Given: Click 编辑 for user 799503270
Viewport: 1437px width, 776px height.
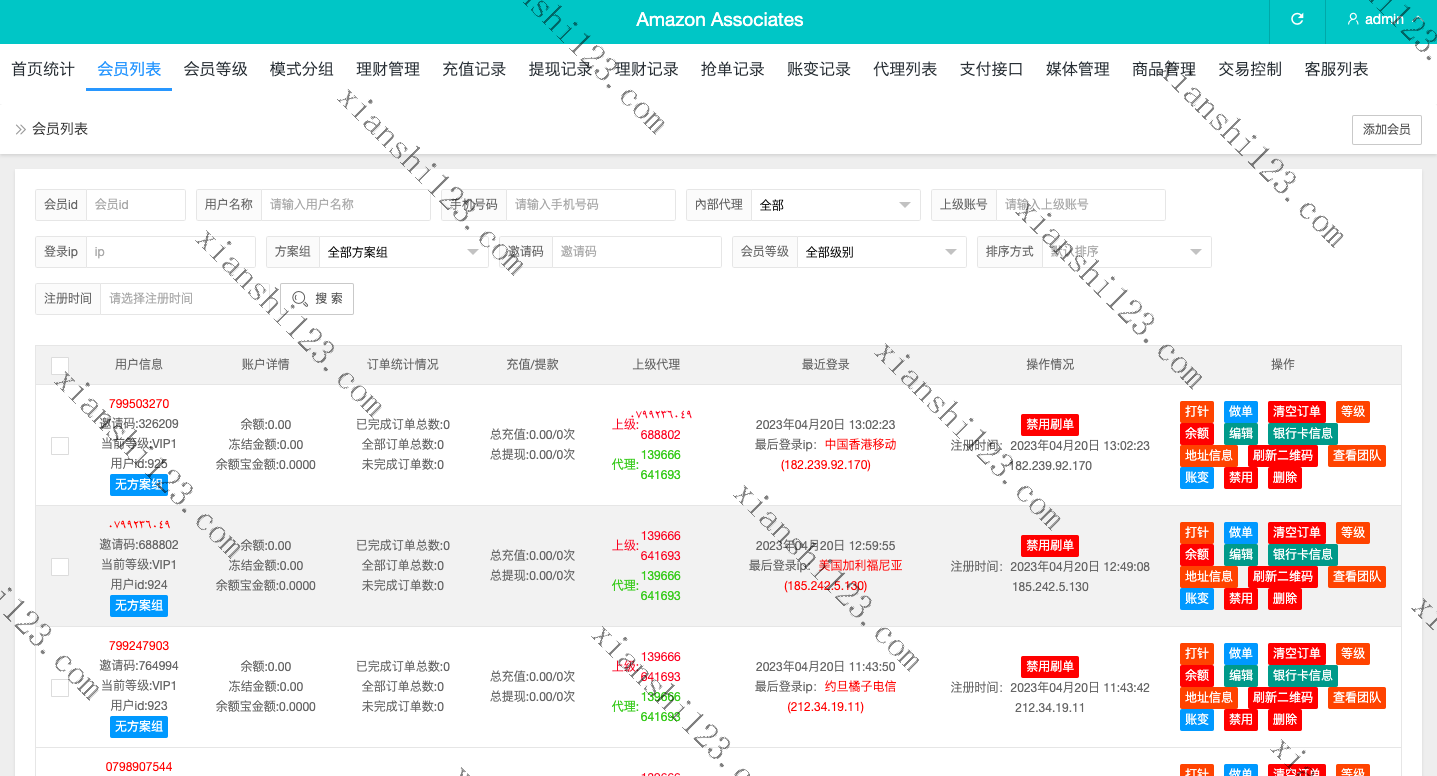Looking at the screenshot, I should click(x=1241, y=434).
